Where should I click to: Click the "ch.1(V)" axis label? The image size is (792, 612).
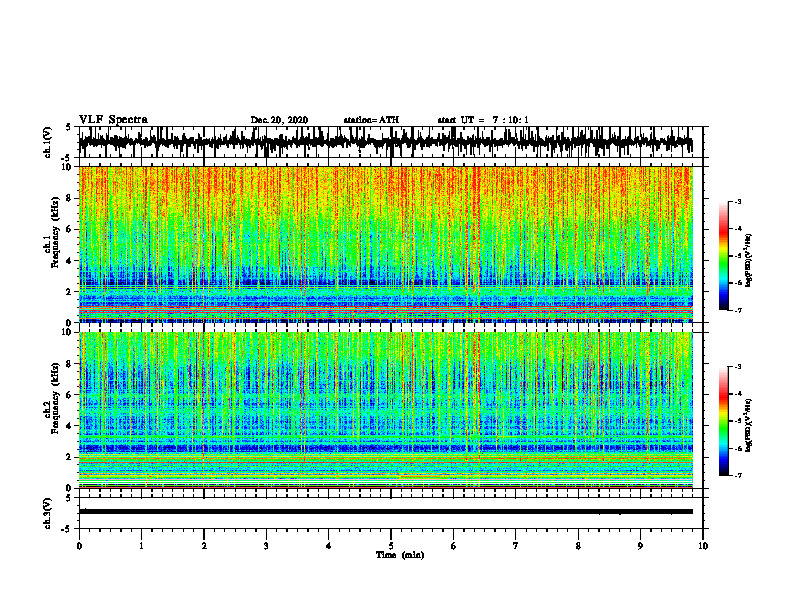coord(48,142)
